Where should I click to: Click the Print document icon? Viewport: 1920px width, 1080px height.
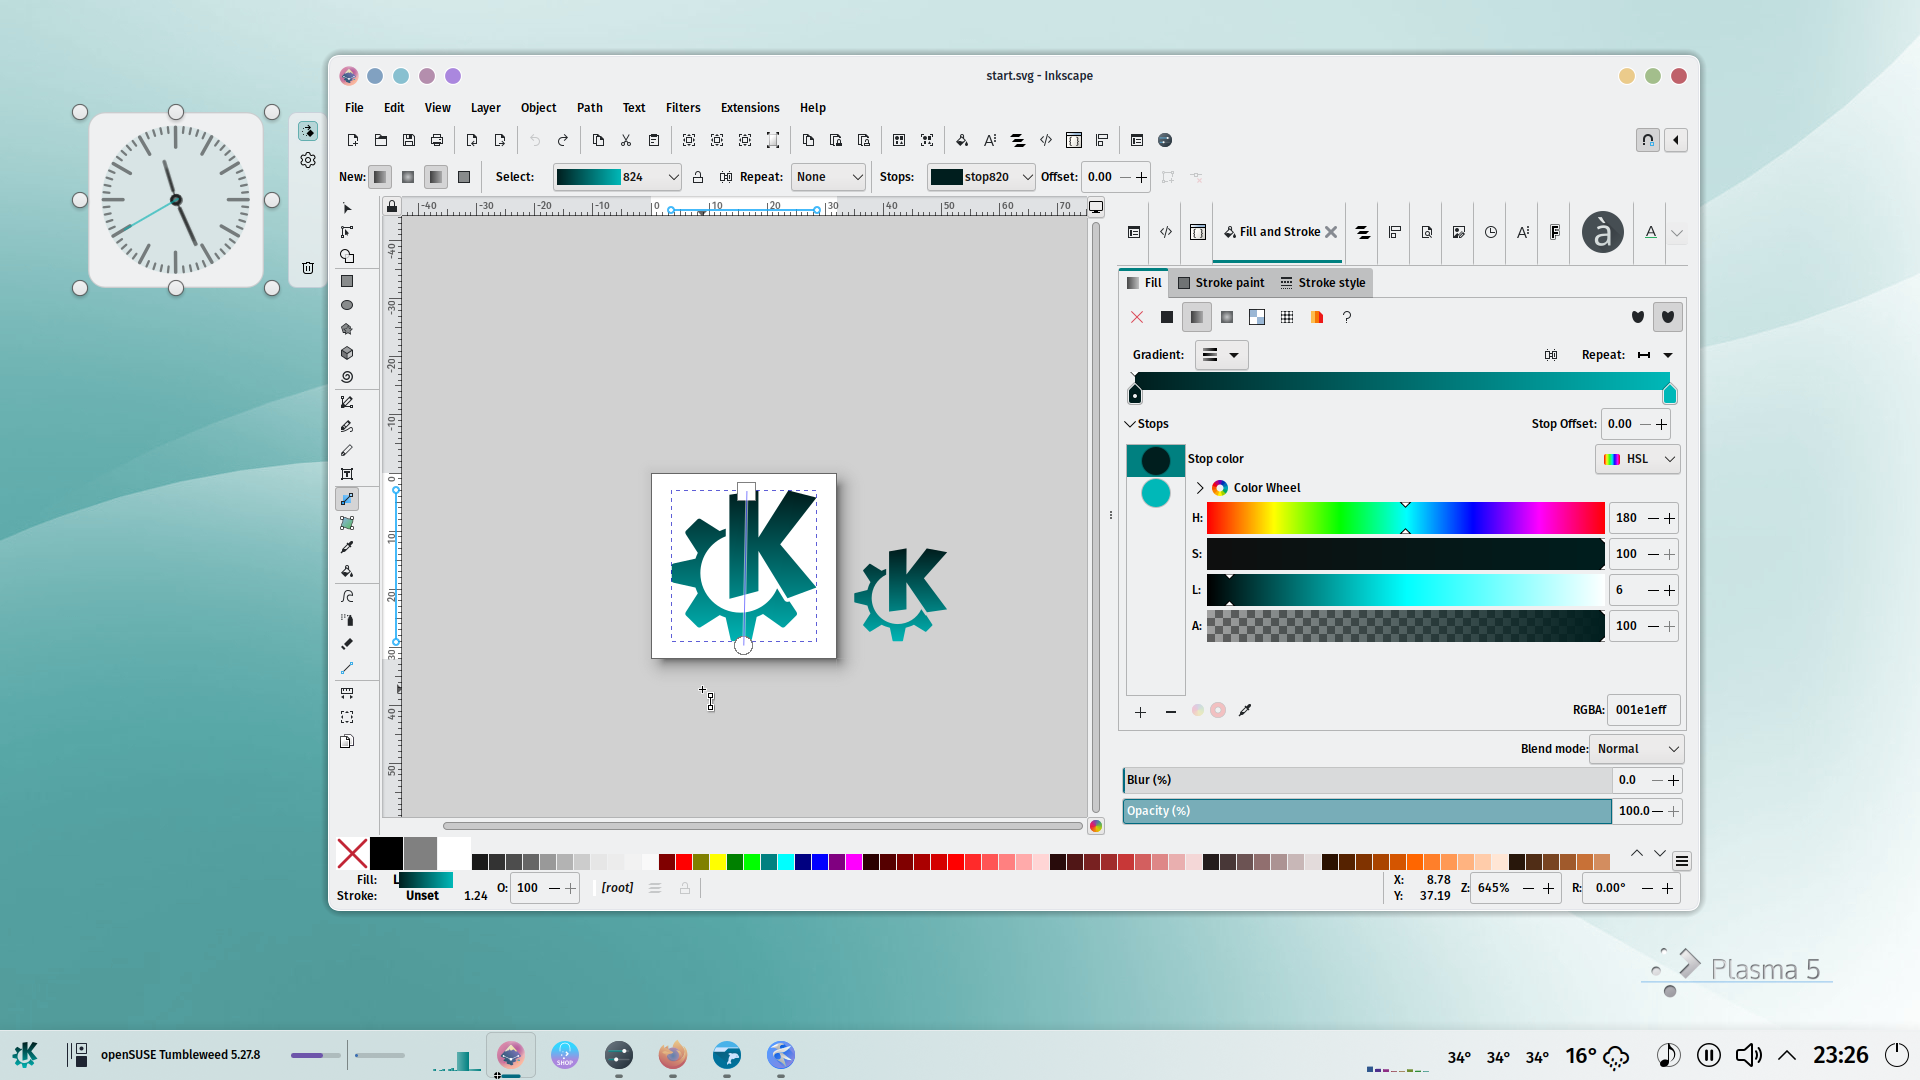coord(437,140)
